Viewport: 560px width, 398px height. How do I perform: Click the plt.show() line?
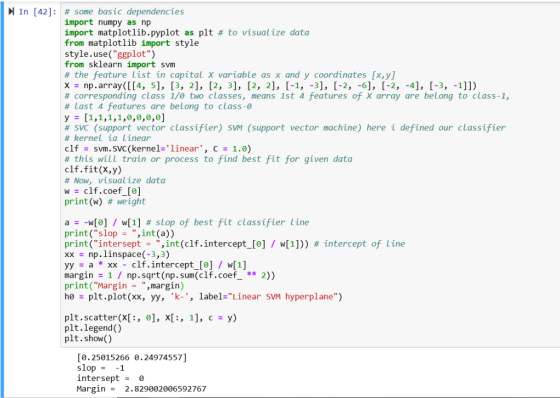pos(88,339)
